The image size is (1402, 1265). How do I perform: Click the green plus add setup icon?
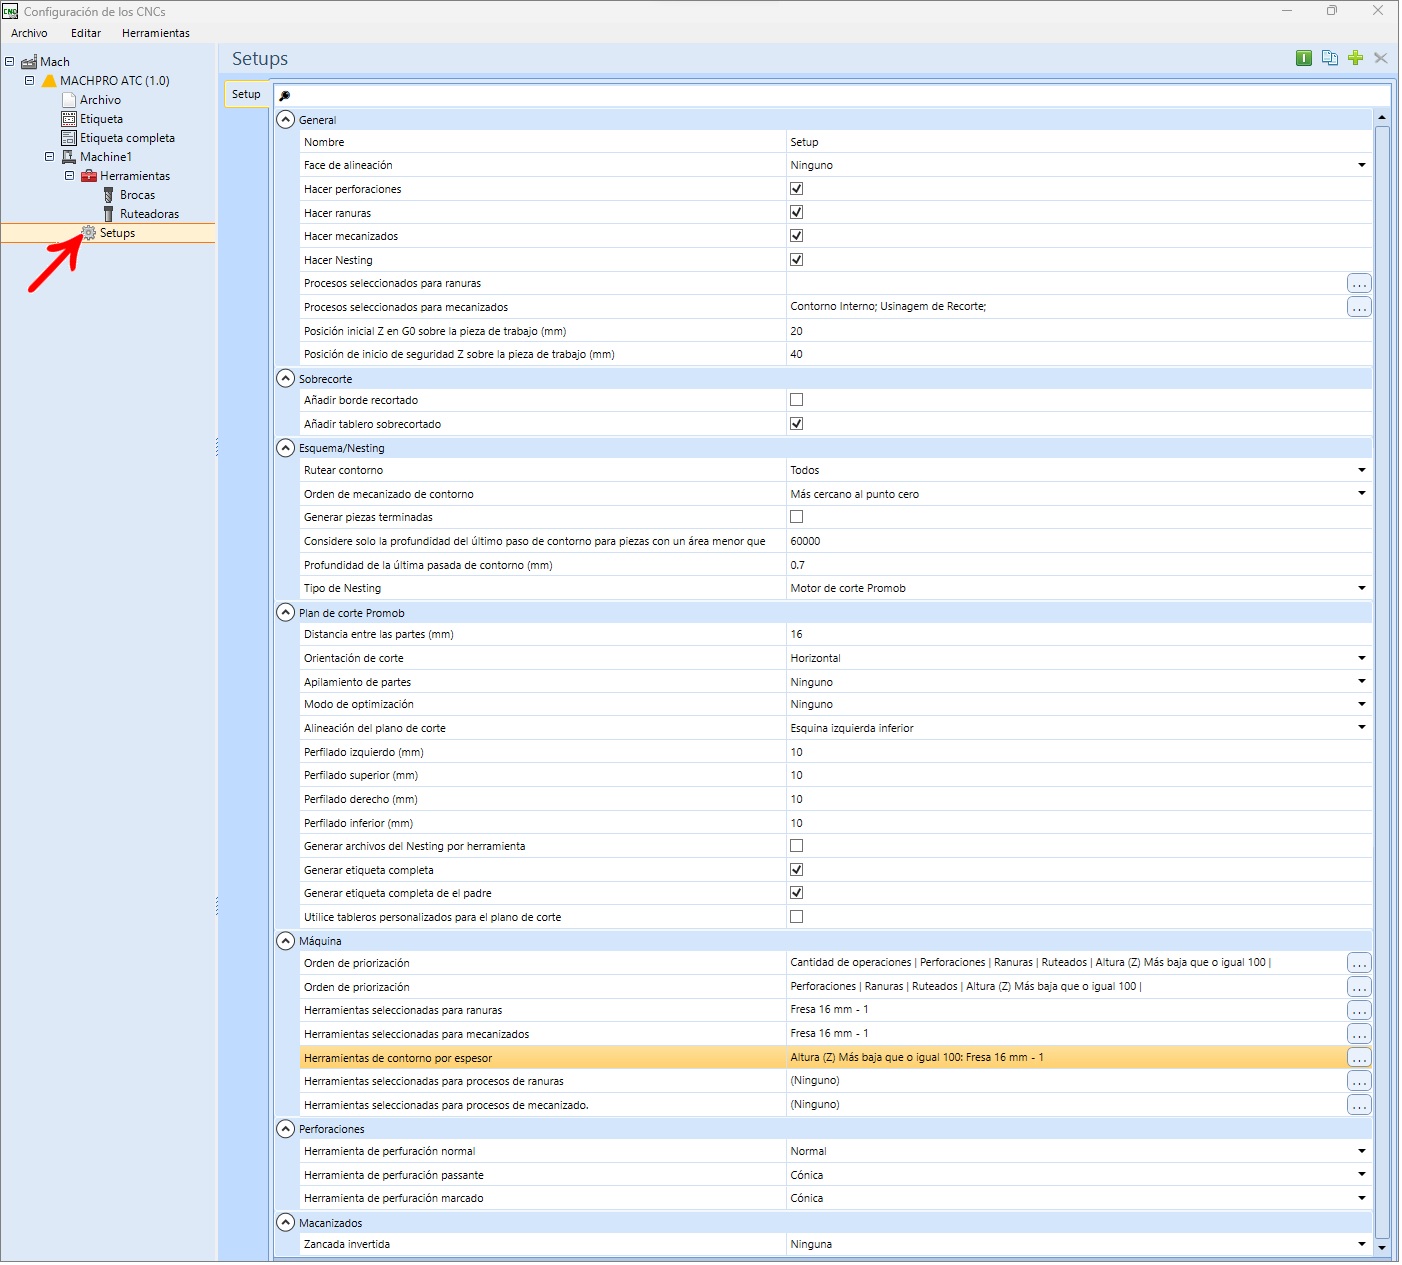click(x=1356, y=58)
